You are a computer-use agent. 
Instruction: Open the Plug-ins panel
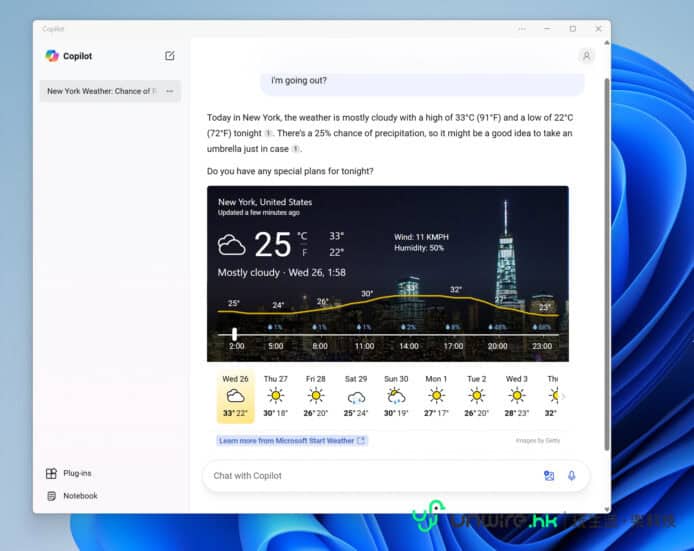(76, 473)
